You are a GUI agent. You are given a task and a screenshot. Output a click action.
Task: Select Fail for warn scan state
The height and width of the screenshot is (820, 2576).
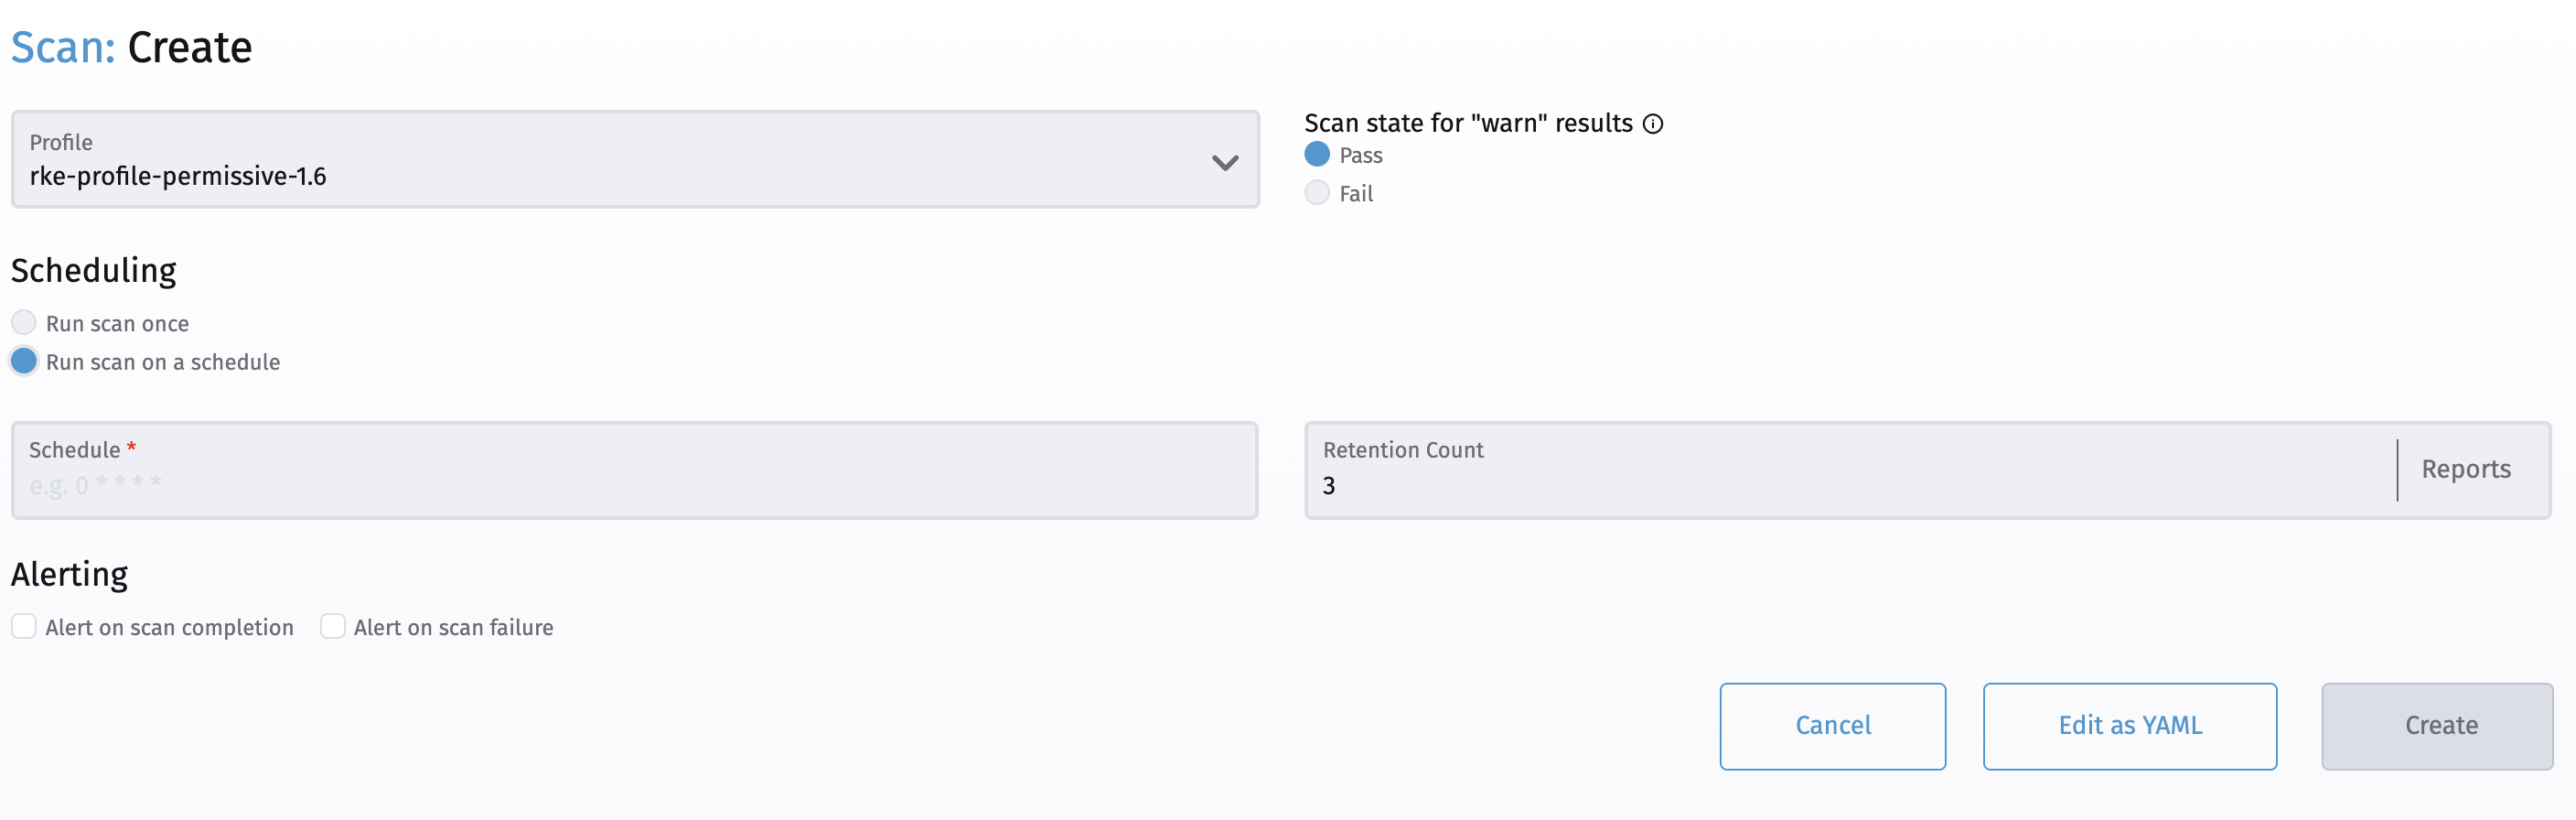pos(1317,192)
